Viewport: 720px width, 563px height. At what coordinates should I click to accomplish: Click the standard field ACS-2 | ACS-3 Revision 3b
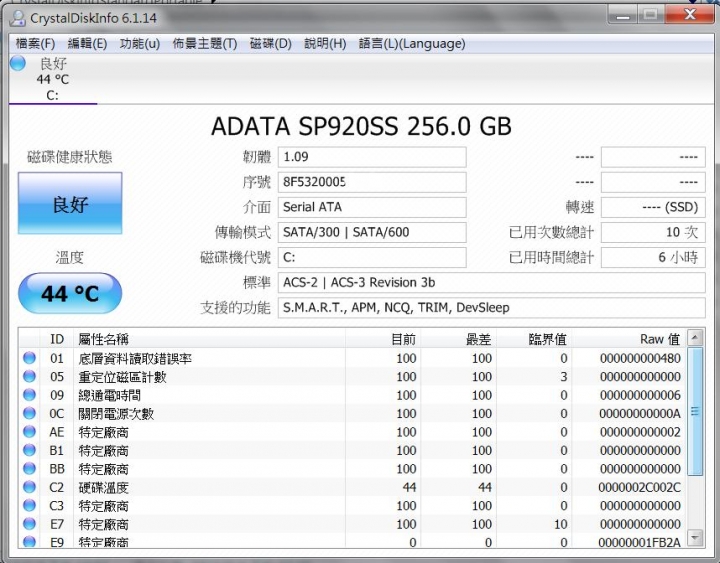tap(491, 282)
